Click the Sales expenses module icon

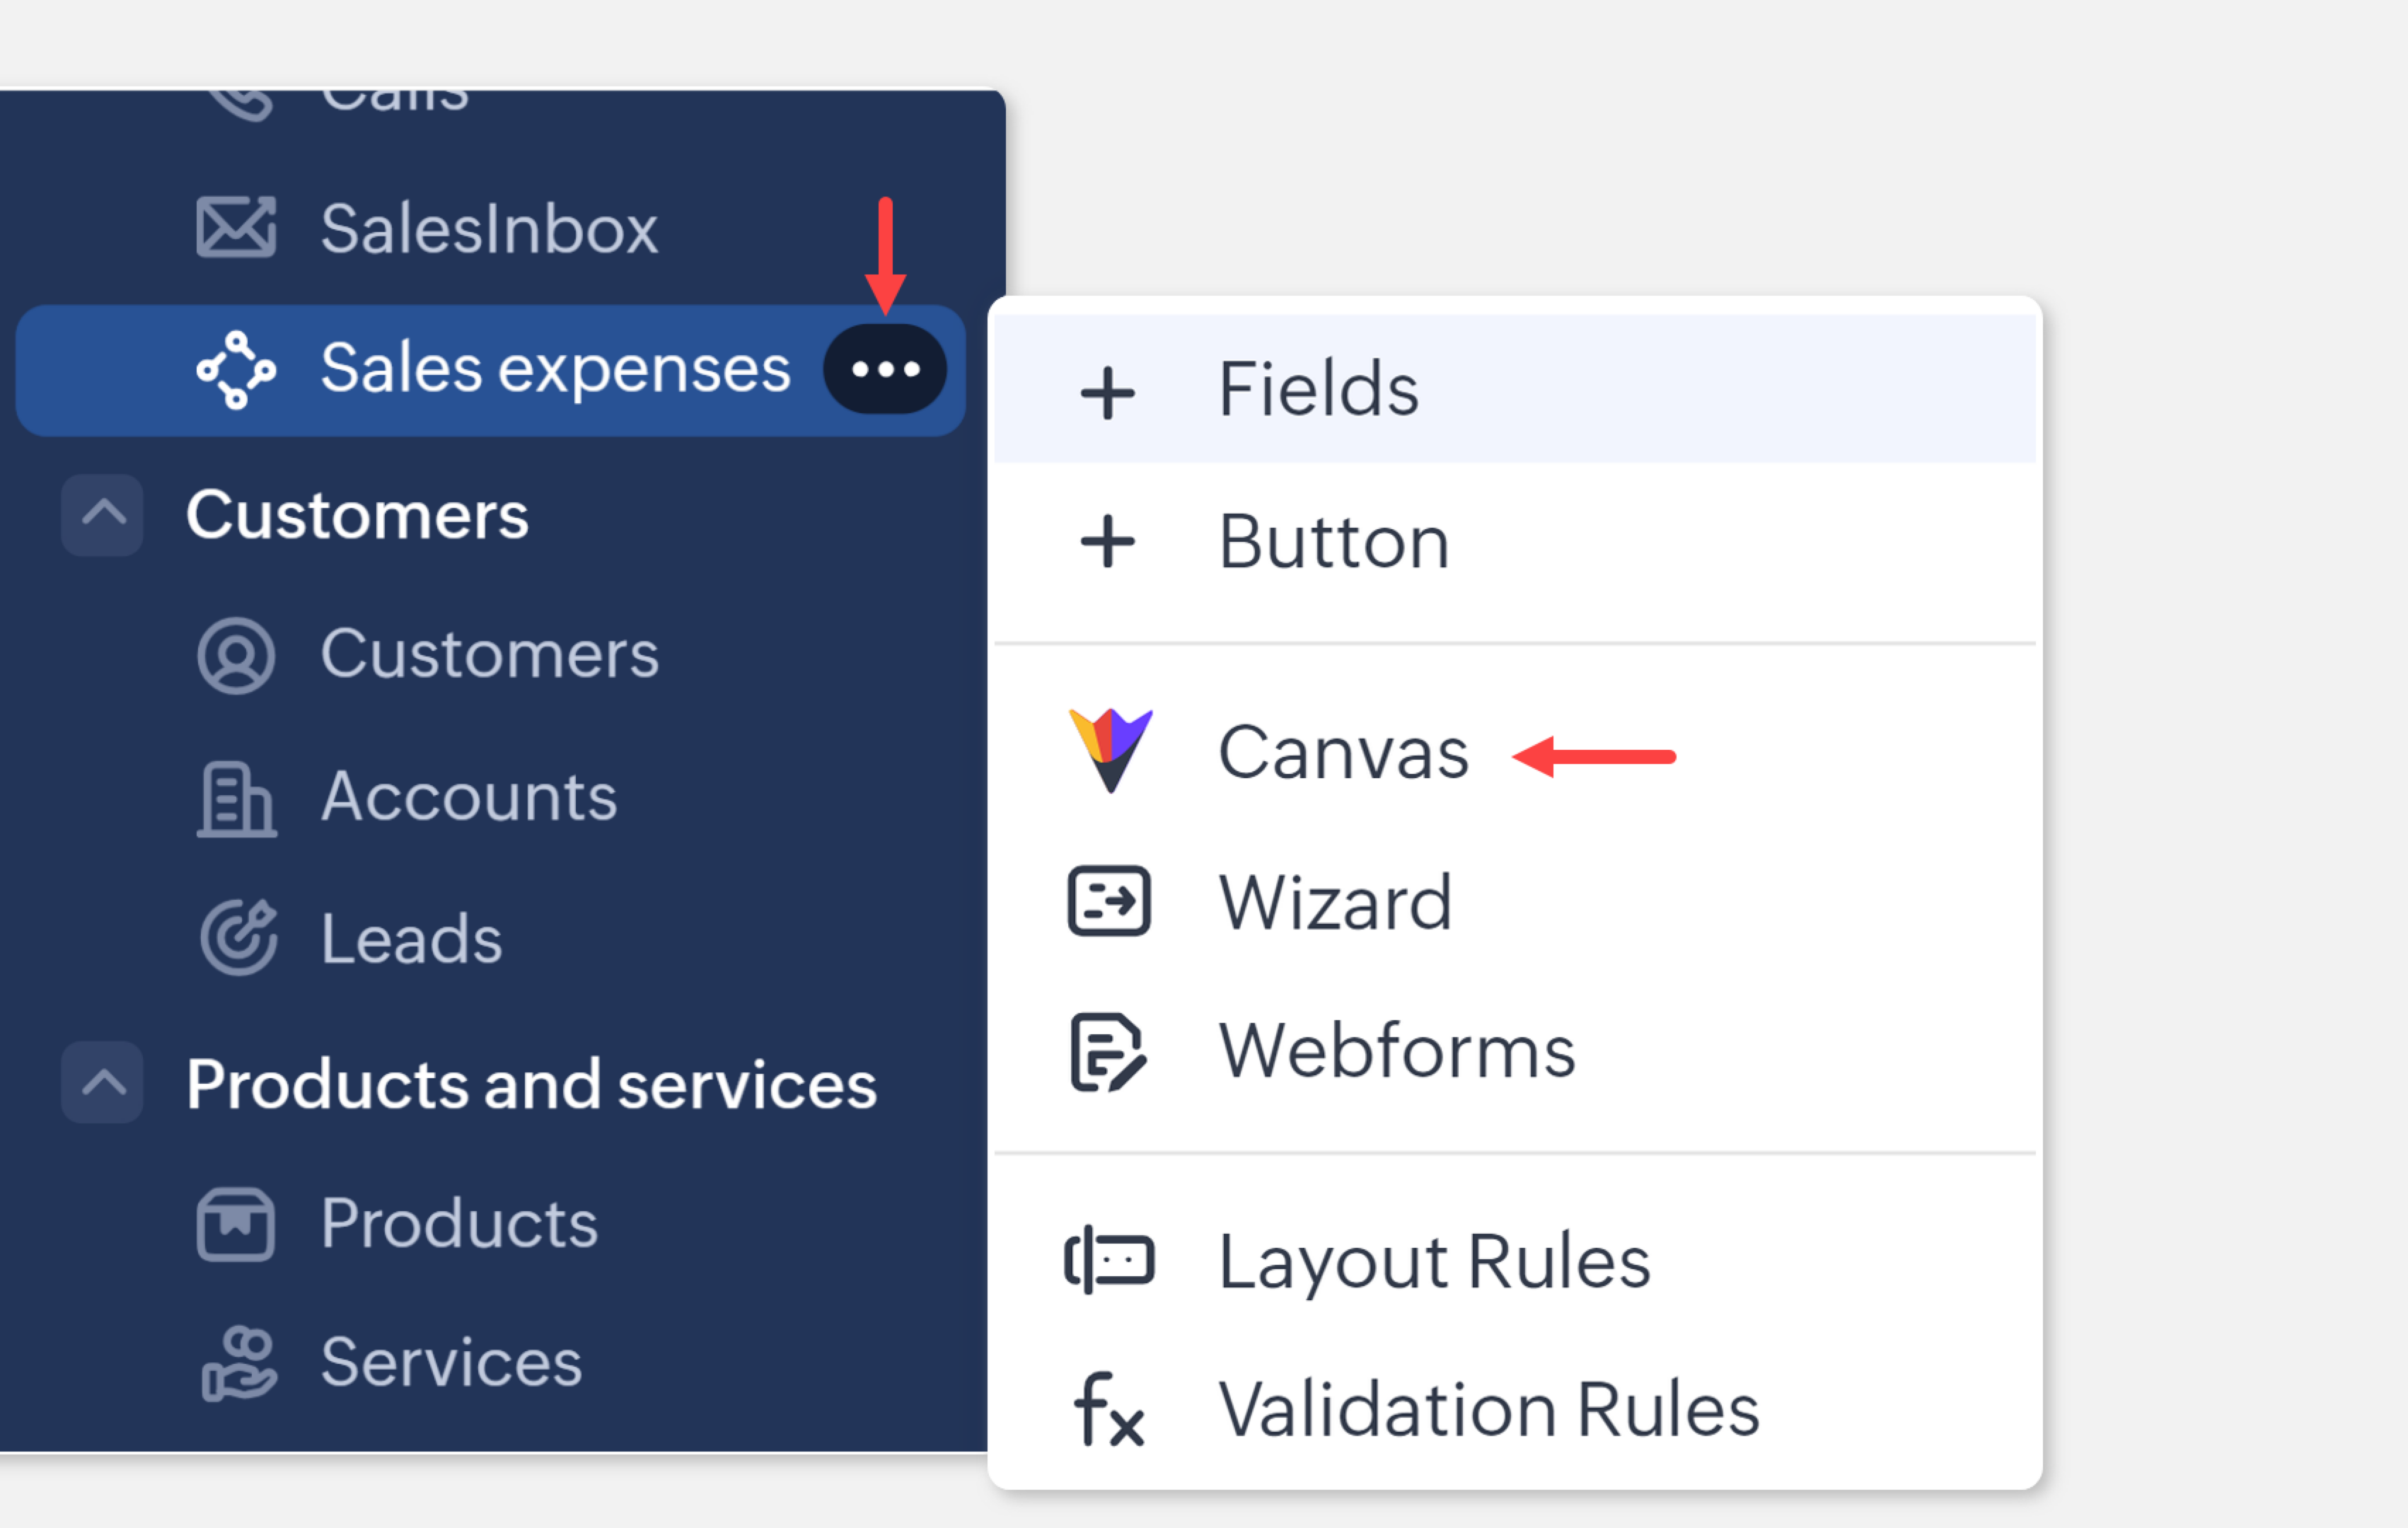236,370
